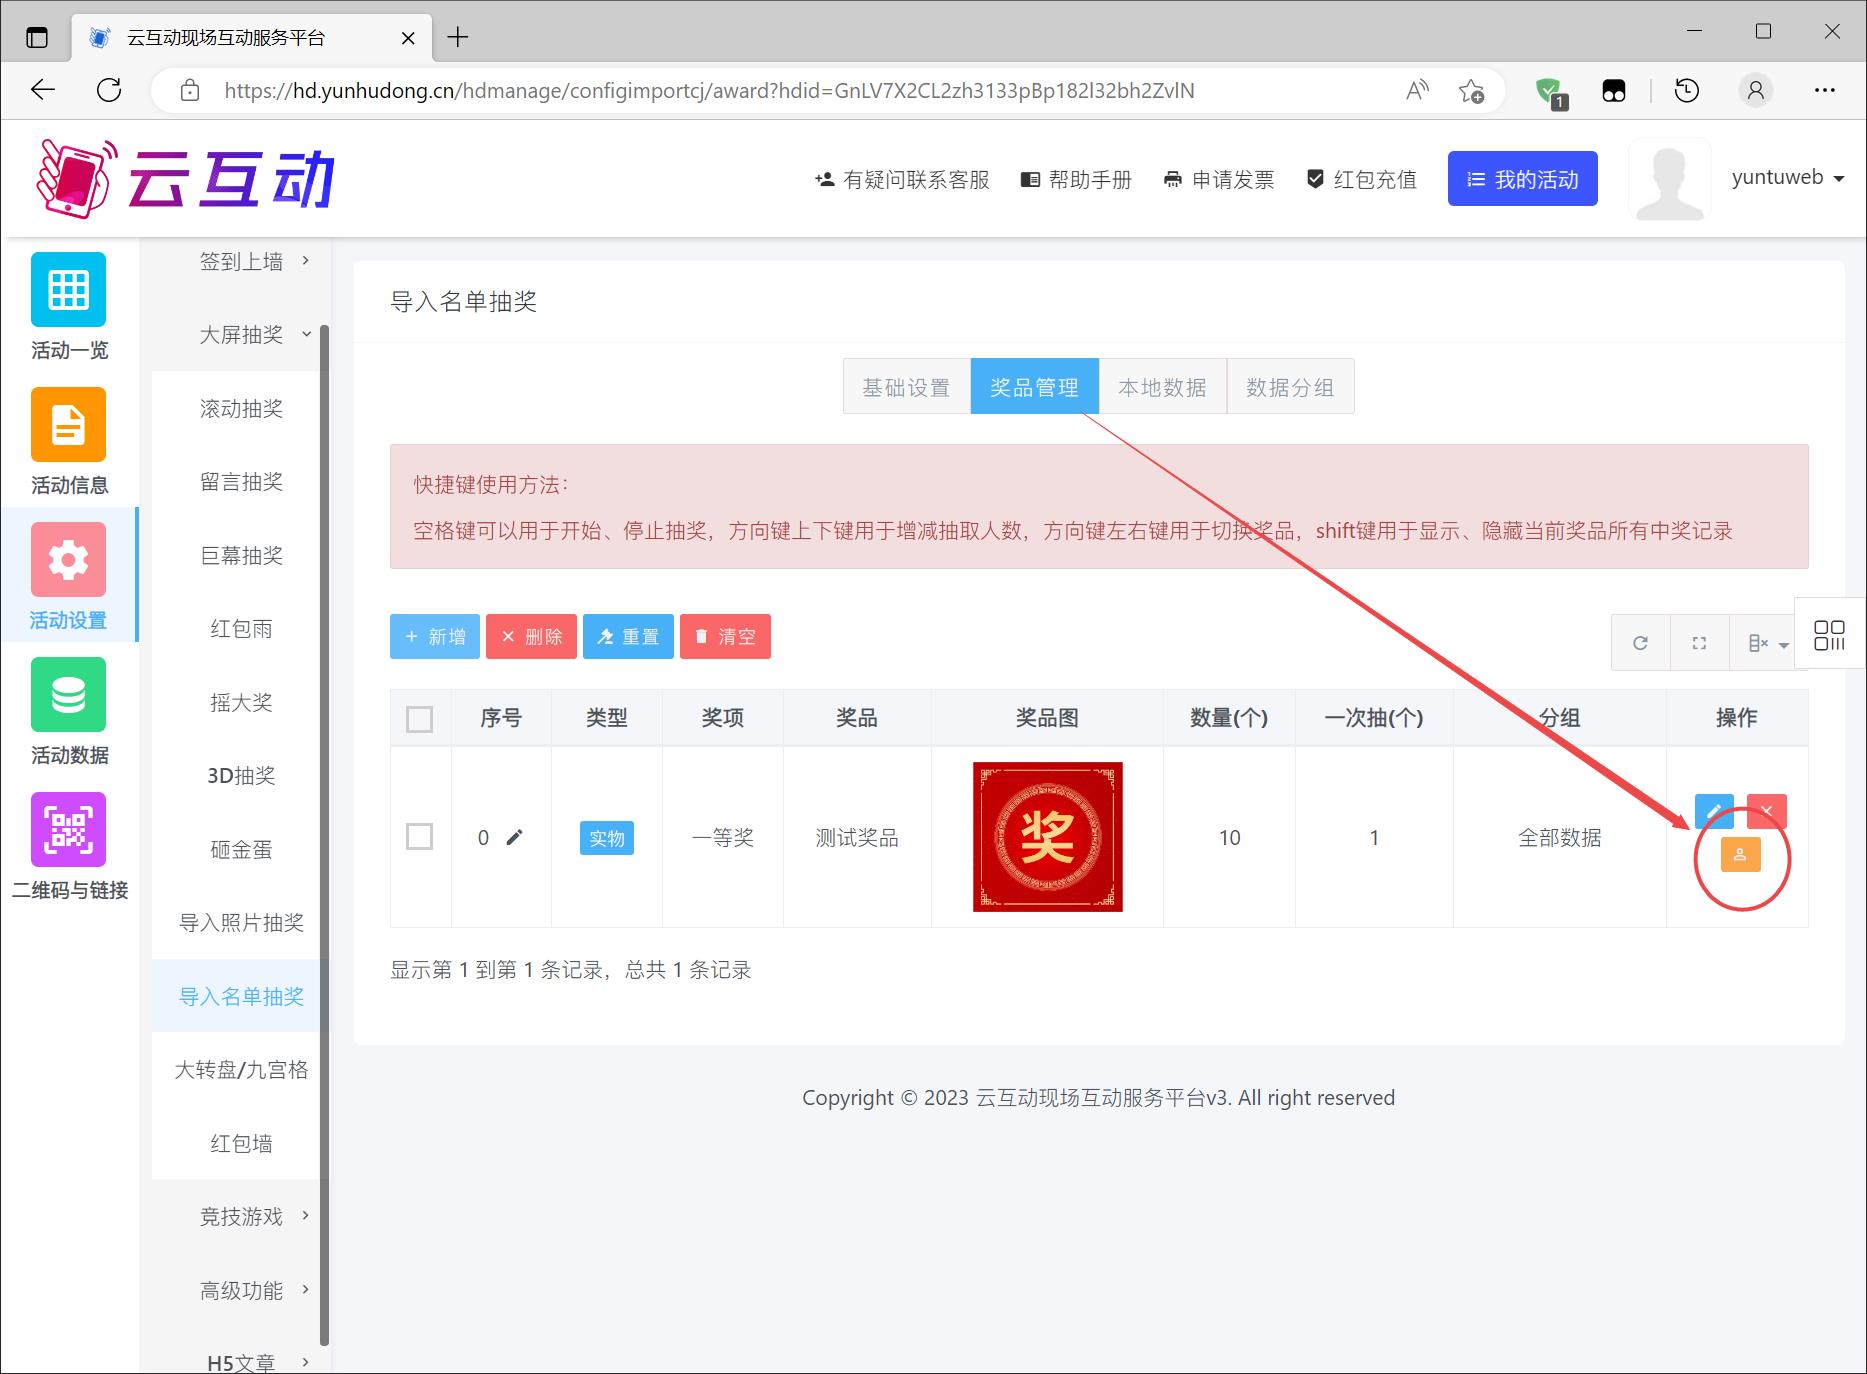Open 活动一览 in left sidebar
Viewport: 1867px width, 1374px height.
coord(68,306)
